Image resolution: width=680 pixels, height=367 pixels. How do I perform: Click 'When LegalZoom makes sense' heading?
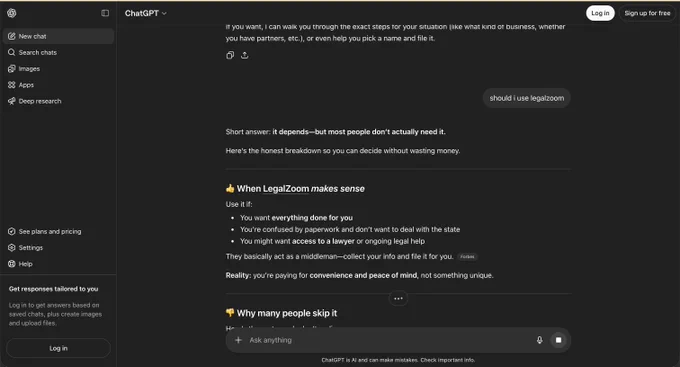(x=295, y=189)
